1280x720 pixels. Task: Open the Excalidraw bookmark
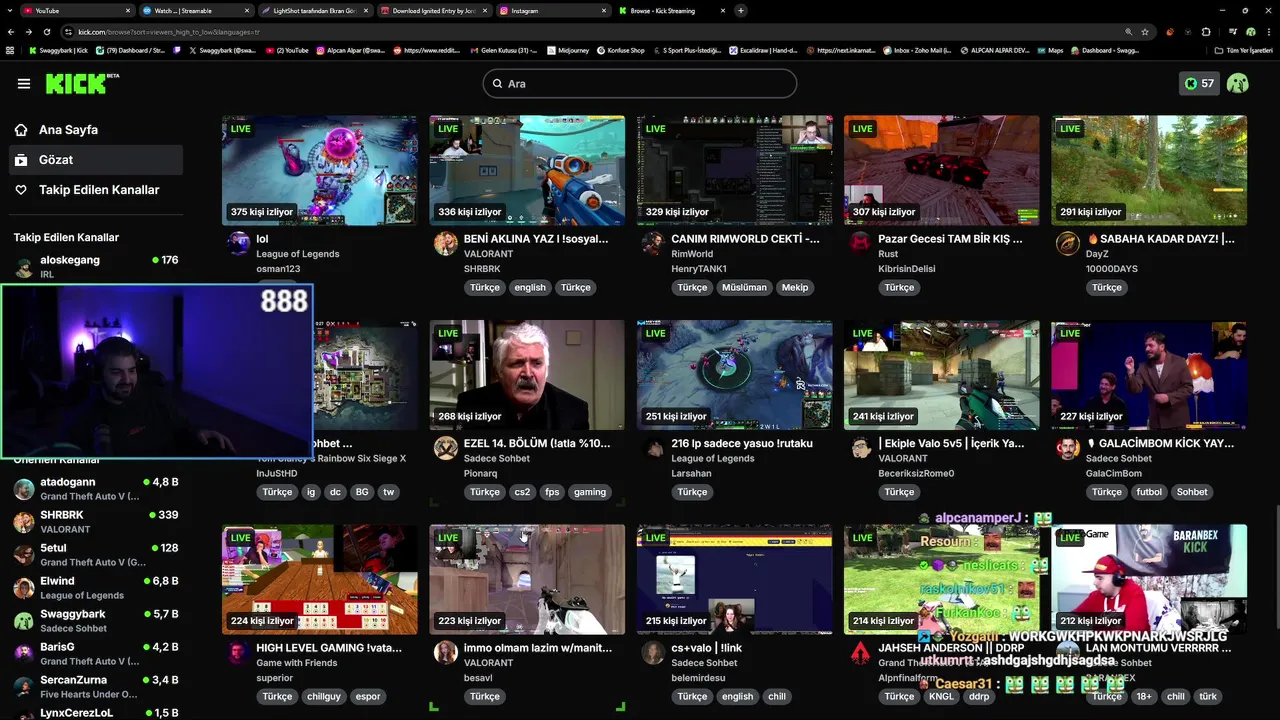tap(762, 50)
